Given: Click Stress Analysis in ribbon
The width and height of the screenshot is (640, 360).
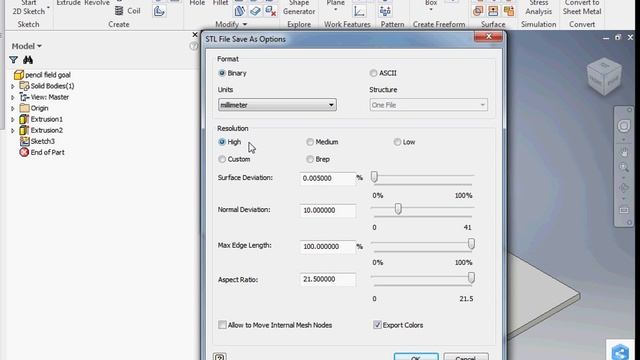Looking at the screenshot, I should click(x=539, y=7).
